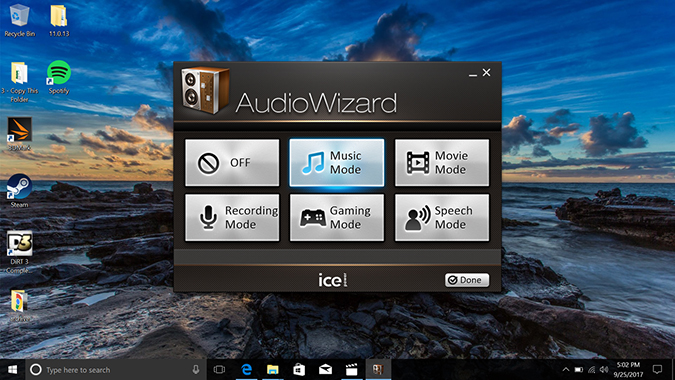675x380 pixels.
Task: Open Microsoft Store taskbar icon
Action: pos(299,370)
